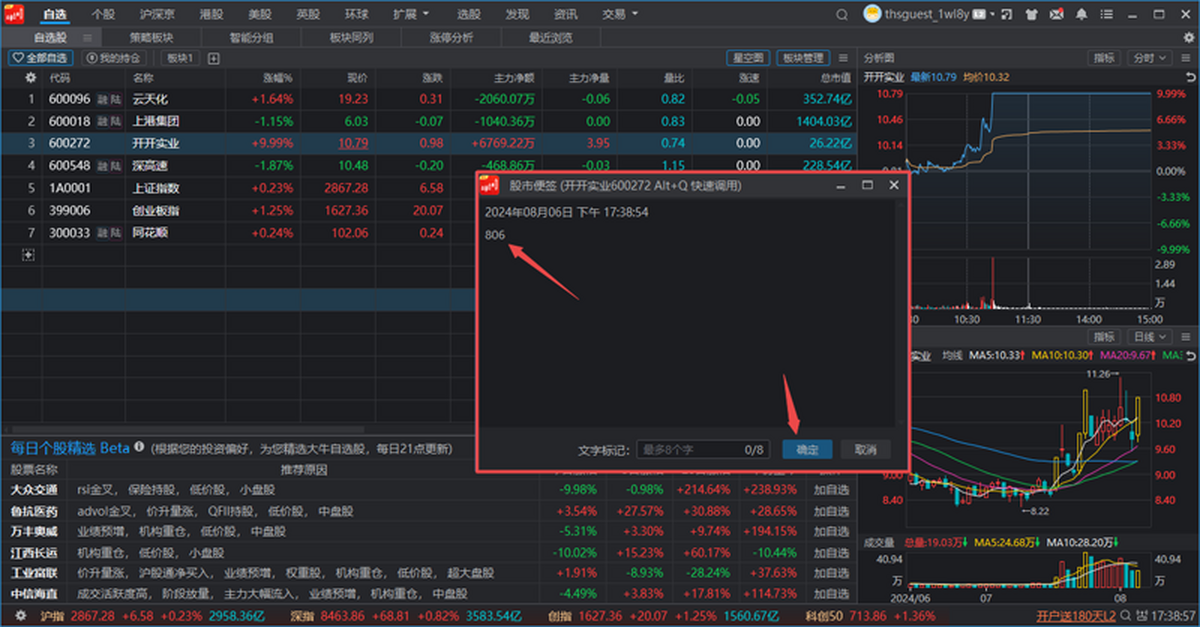Image resolution: width=1200 pixels, height=627 pixels.
Task: Toggle the 全部自选 filter
Action: click(41, 58)
